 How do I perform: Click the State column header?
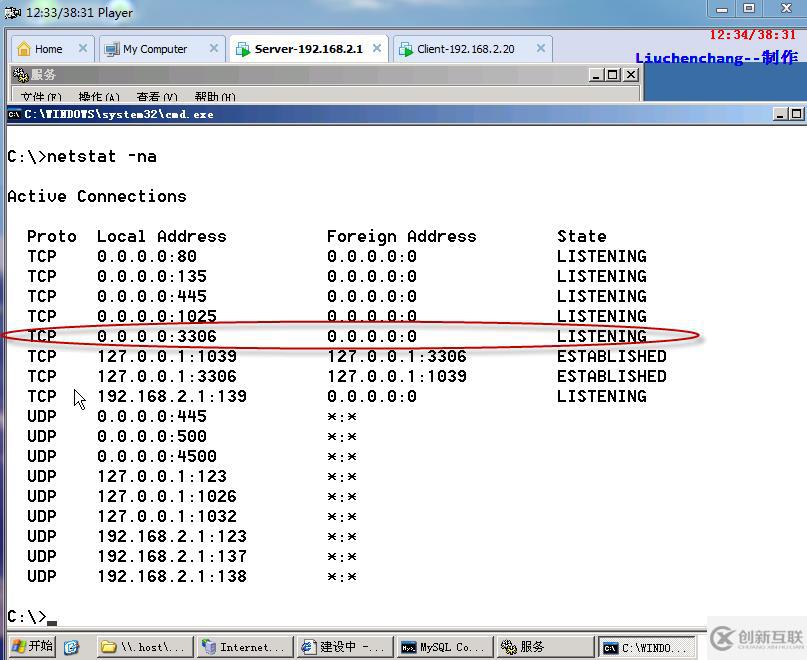(582, 236)
